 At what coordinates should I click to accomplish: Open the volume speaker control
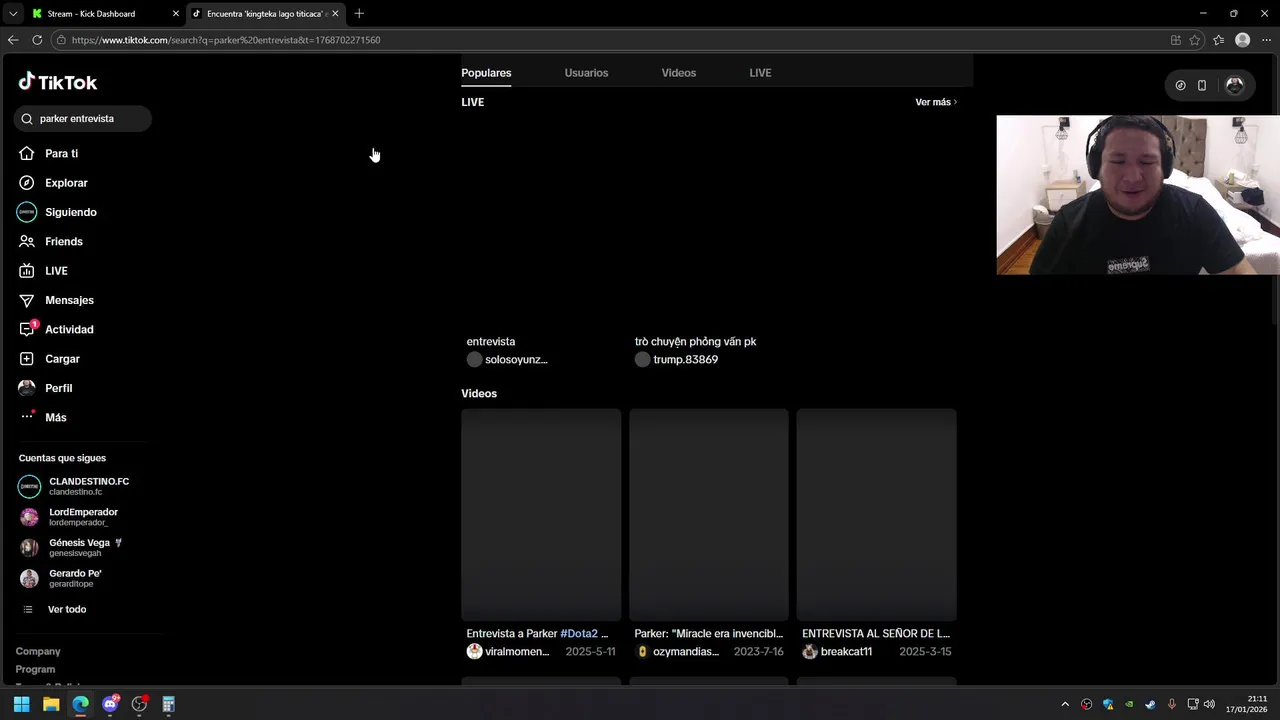1209,705
